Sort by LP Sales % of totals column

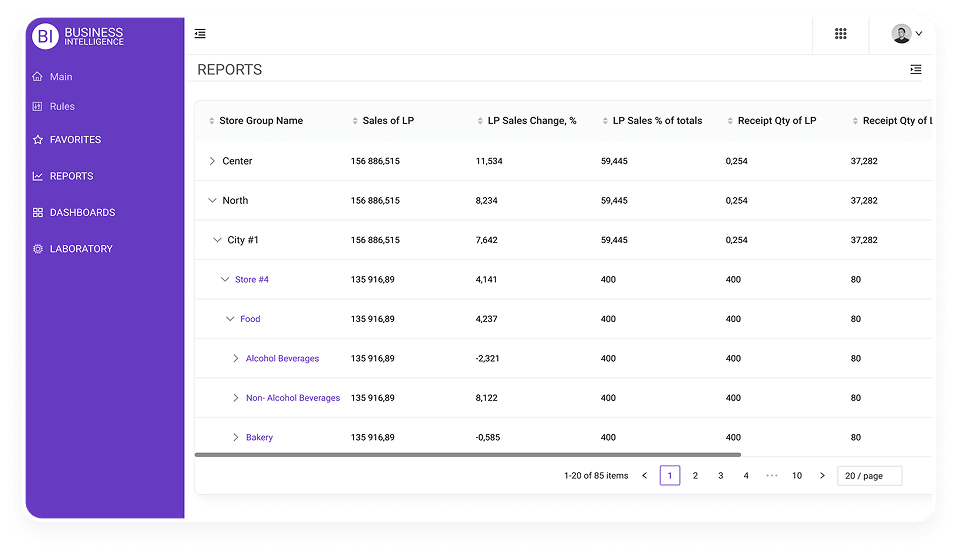pos(605,121)
